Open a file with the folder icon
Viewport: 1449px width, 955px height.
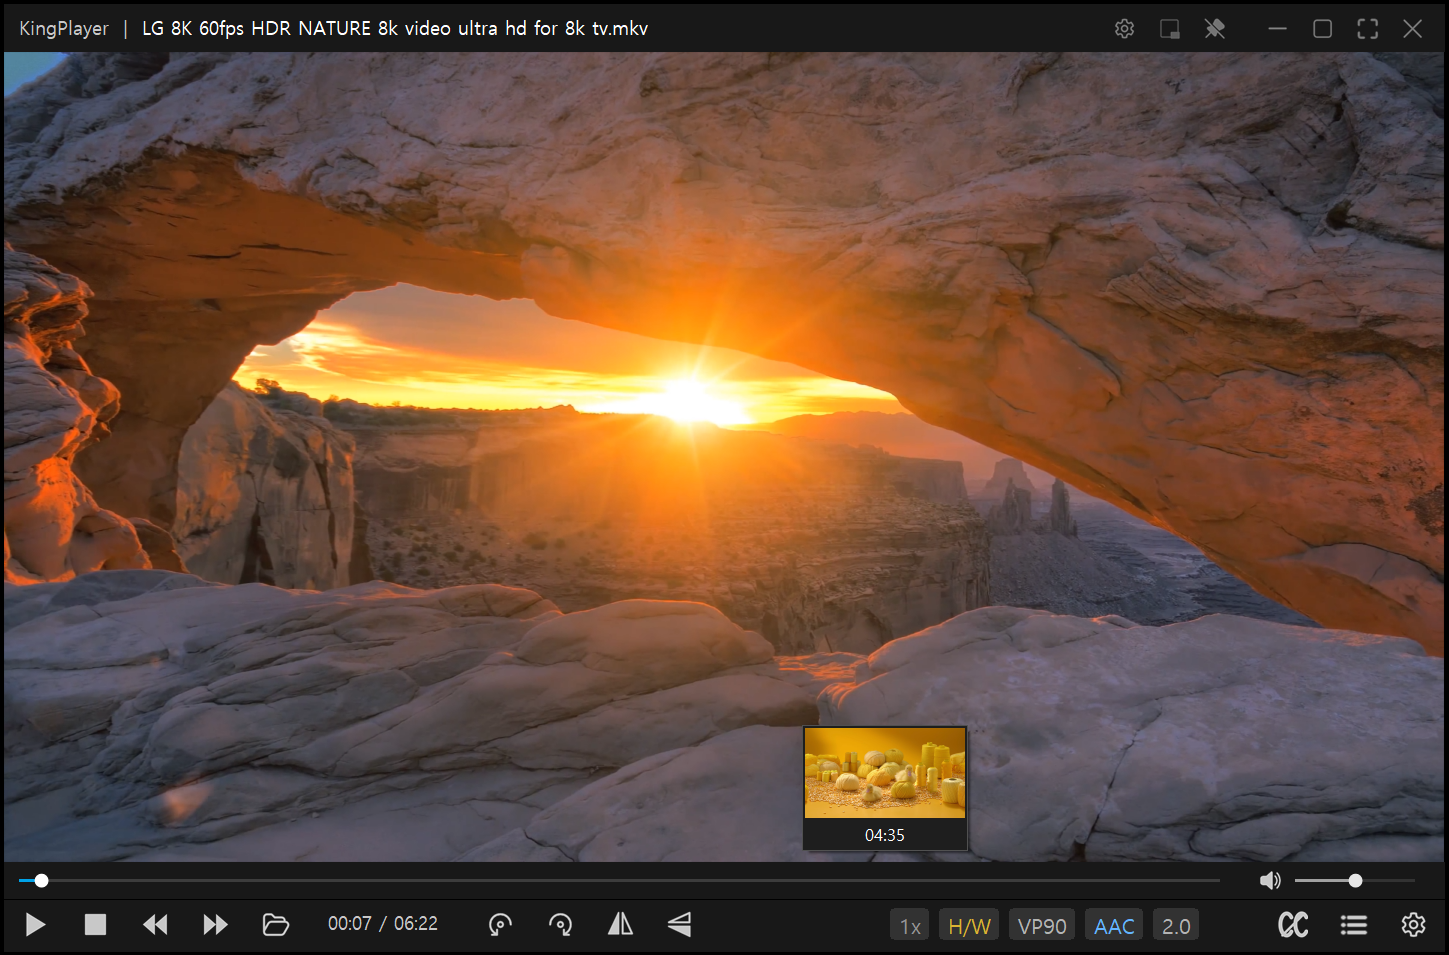[x=275, y=925]
